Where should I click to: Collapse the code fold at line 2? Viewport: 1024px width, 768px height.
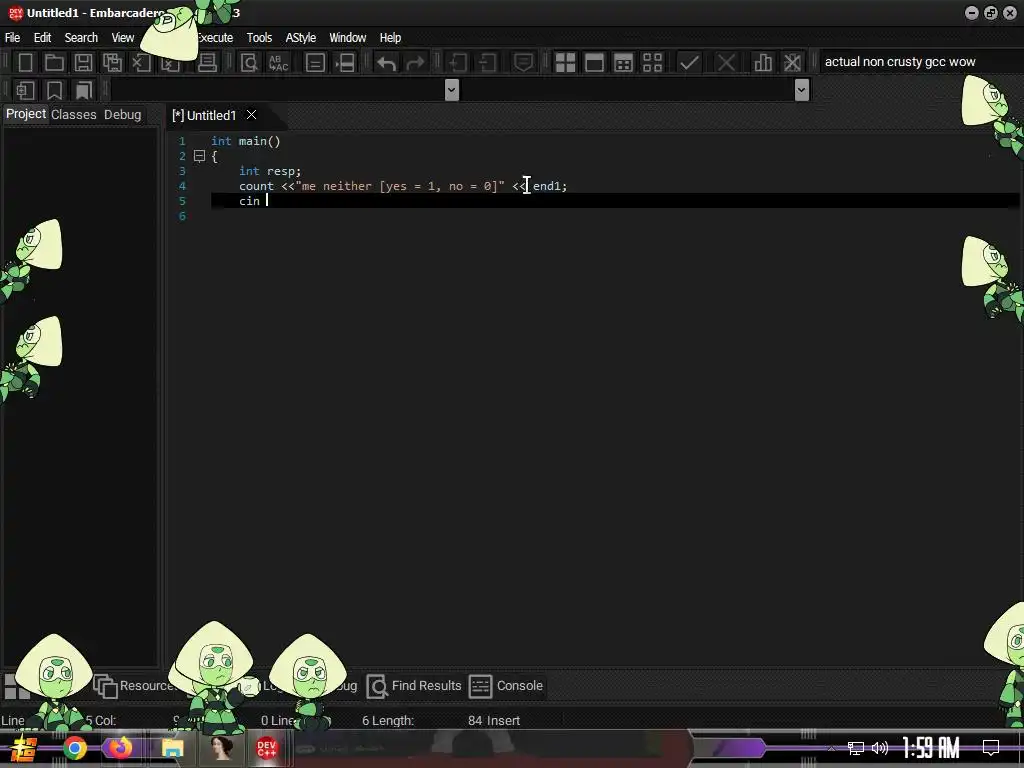[x=200, y=156]
